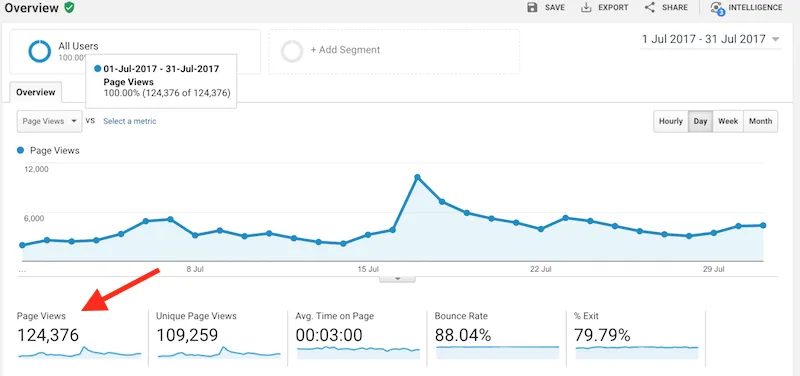Click the Overview page title
The width and height of the screenshot is (800, 376).
pyautogui.click(x=32, y=7)
